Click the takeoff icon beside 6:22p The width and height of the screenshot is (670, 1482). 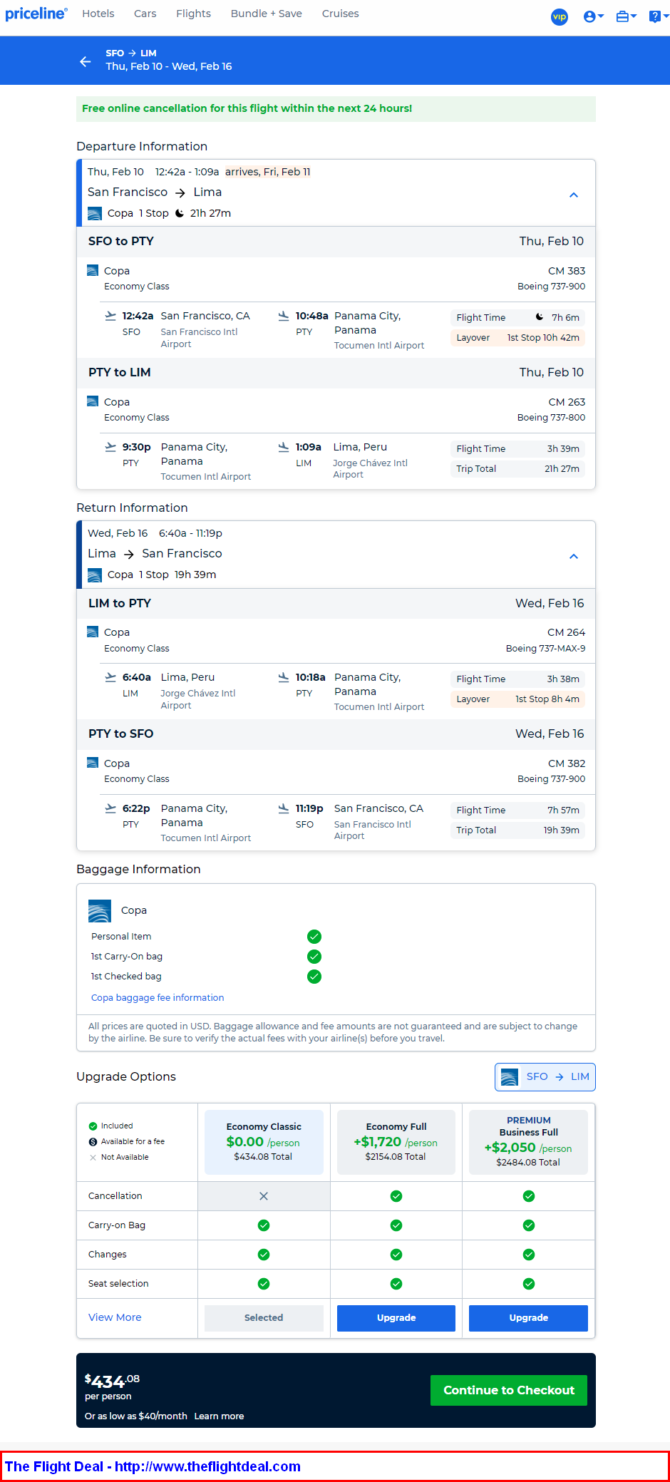click(110, 808)
